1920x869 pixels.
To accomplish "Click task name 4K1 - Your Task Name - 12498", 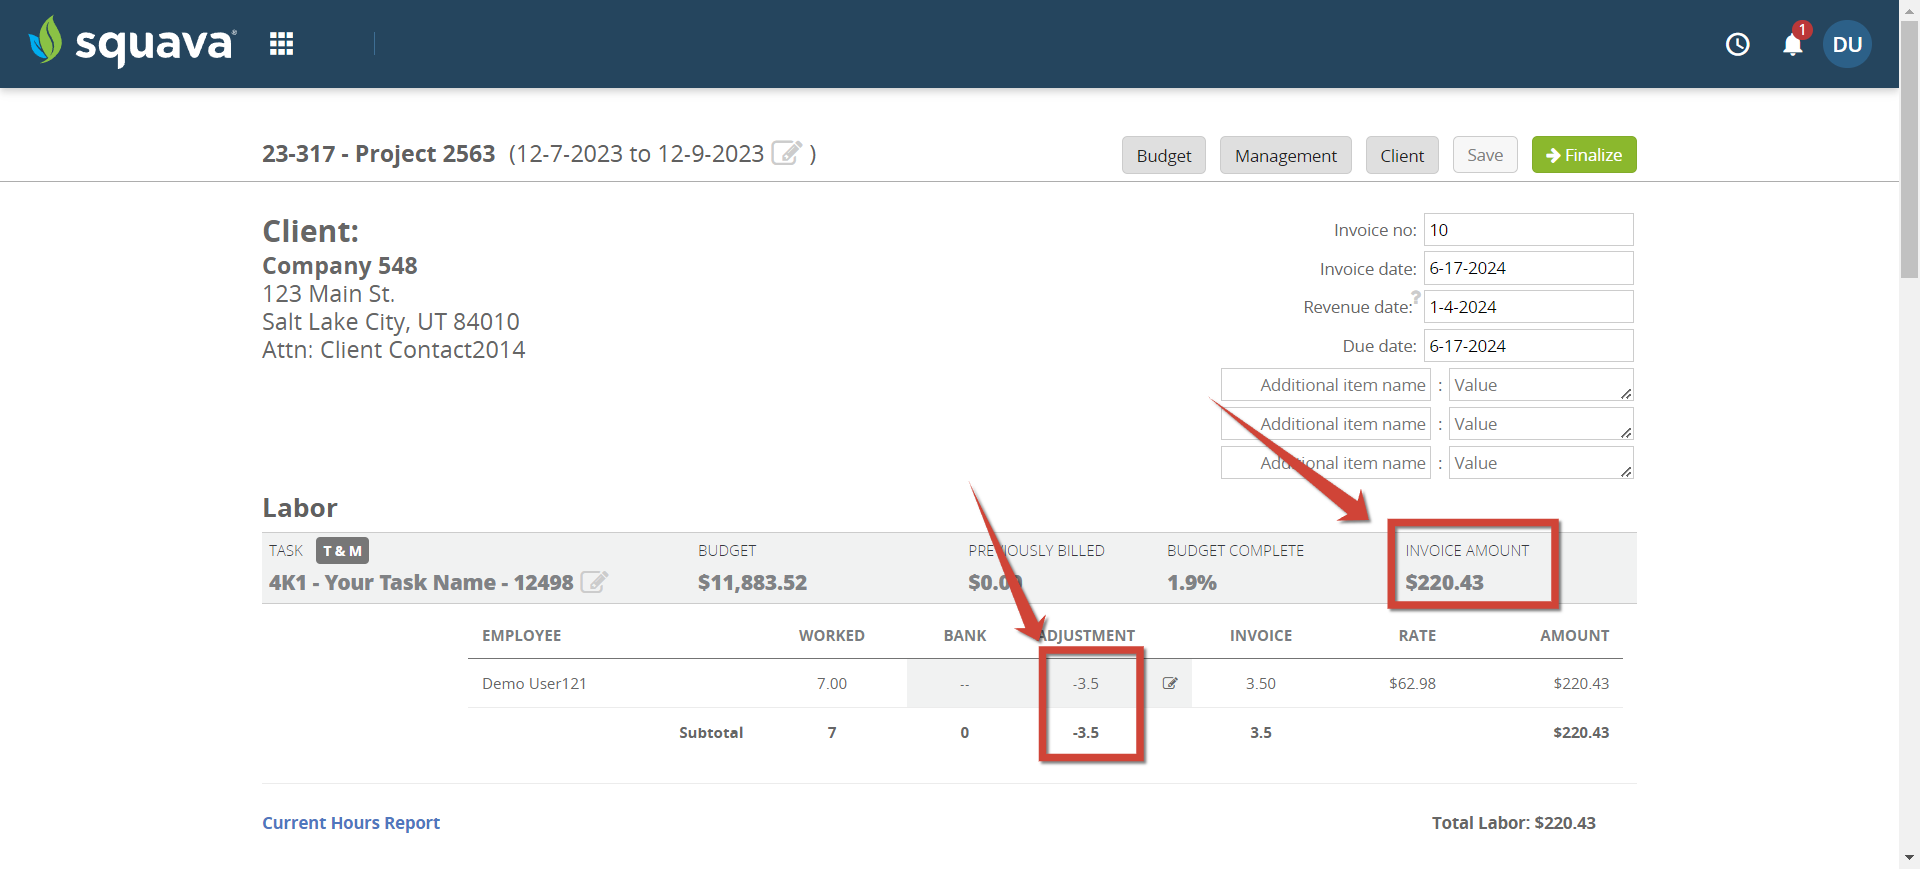I will click(421, 582).
